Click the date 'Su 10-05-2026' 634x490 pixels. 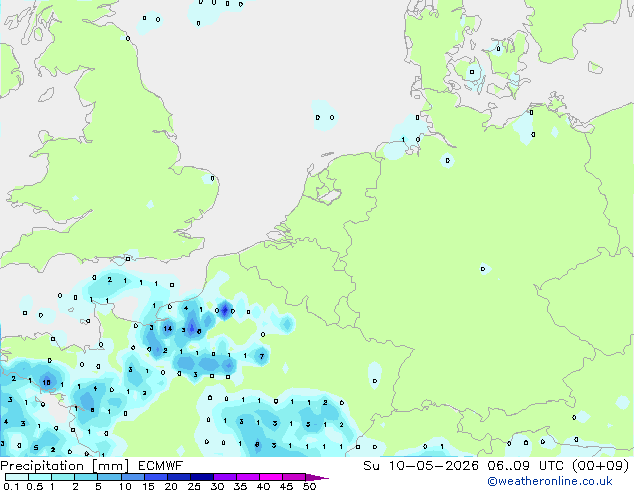tap(421, 466)
